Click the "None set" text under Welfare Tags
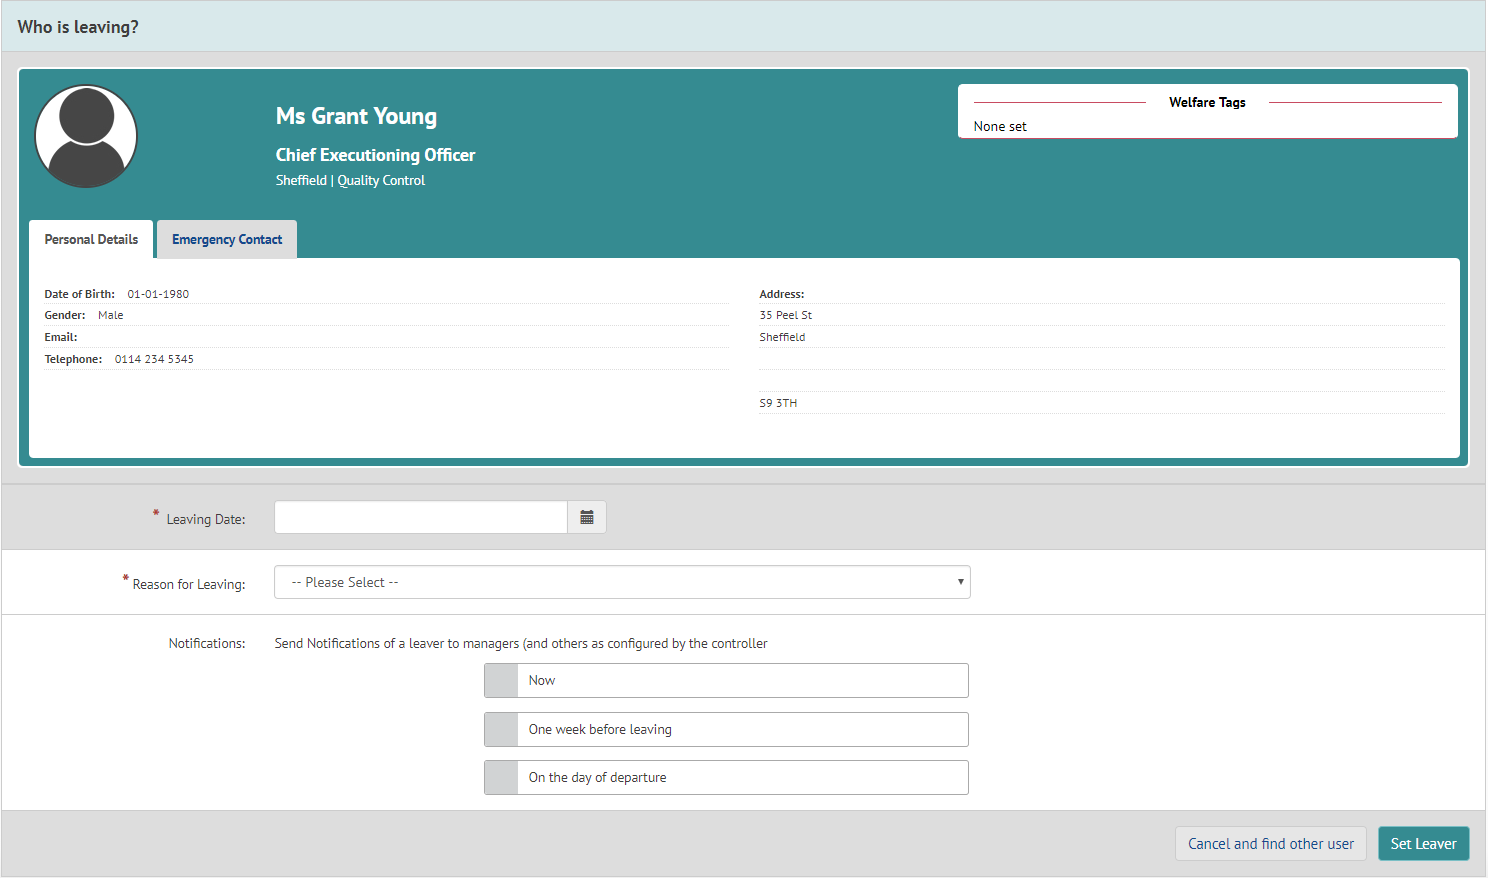This screenshot has height=878, width=1488. coord(999,126)
